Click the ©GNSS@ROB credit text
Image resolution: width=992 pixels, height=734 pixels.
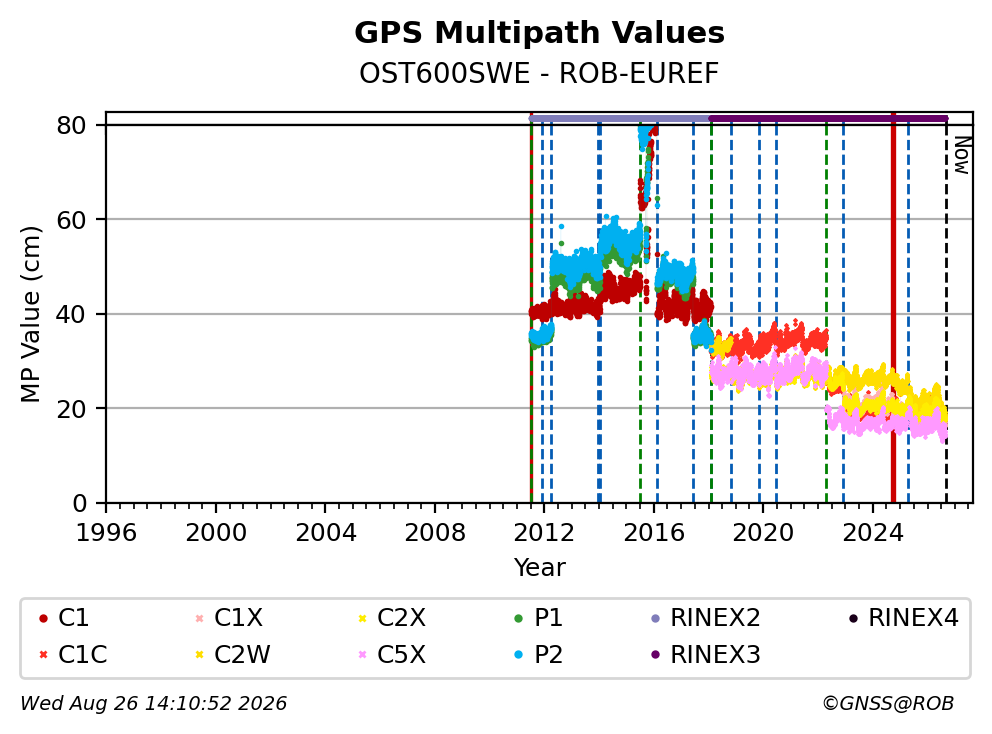[x=888, y=704]
